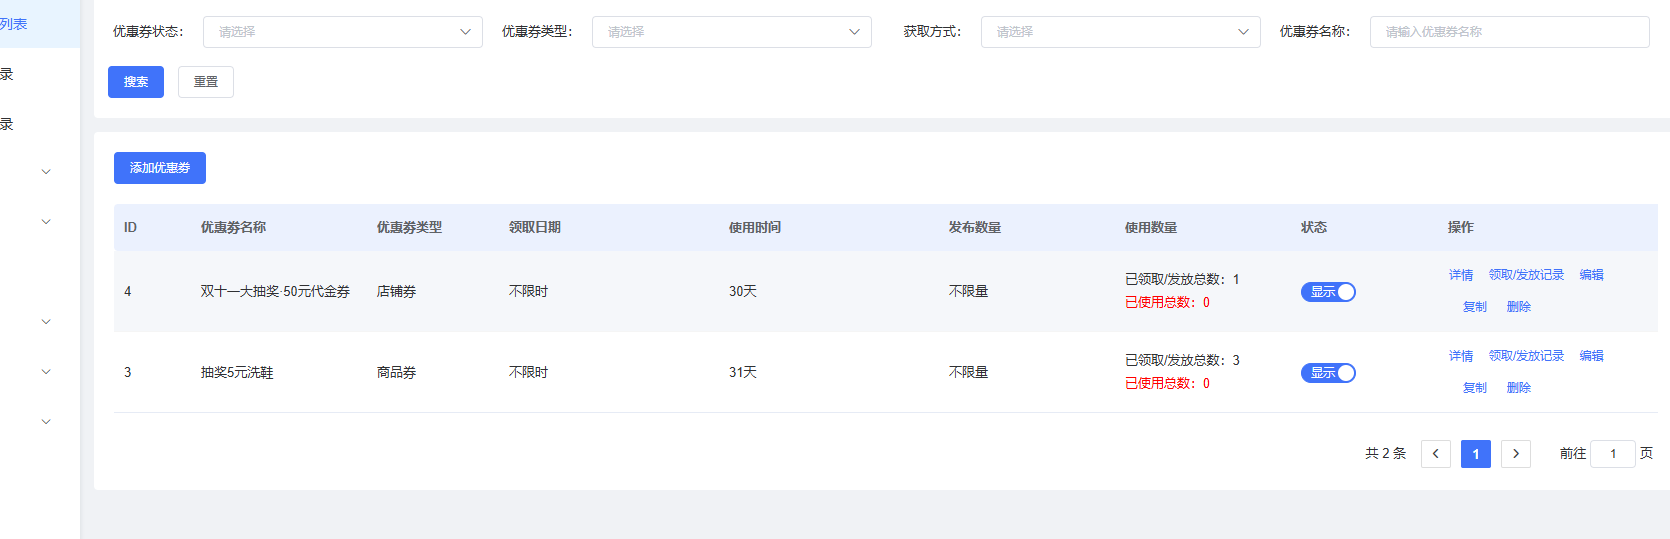Select the 列表 item in sidebar

pyautogui.click(x=14, y=24)
